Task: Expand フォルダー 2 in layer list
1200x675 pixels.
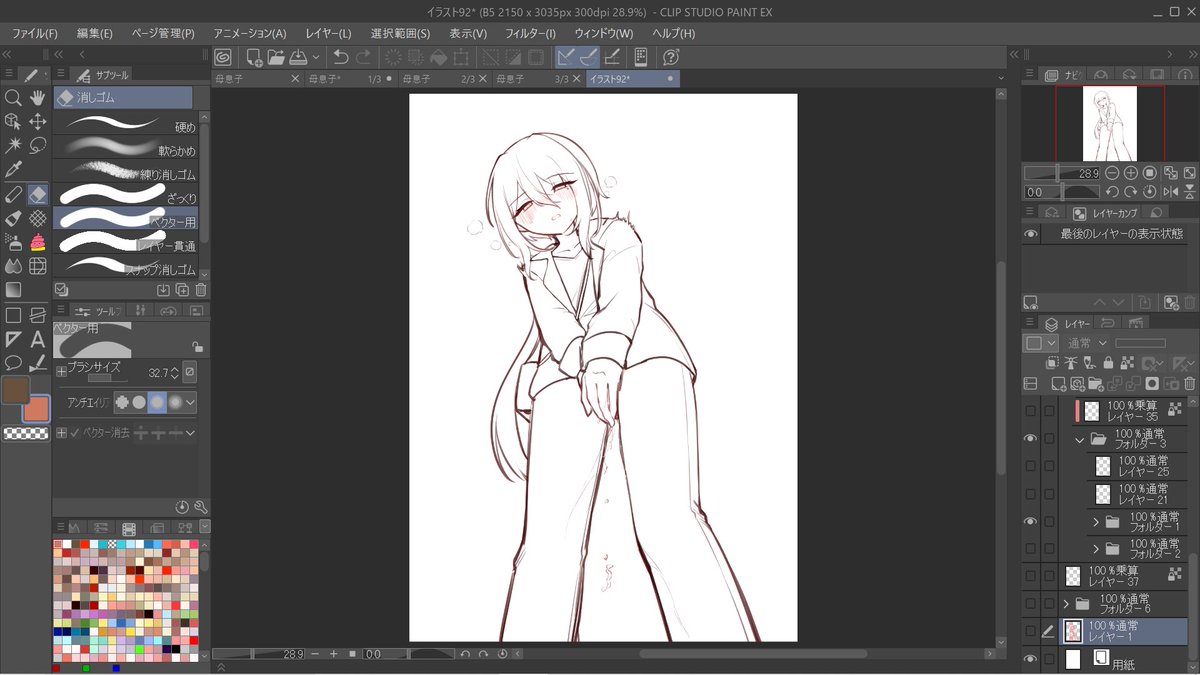Action: 1096,549
